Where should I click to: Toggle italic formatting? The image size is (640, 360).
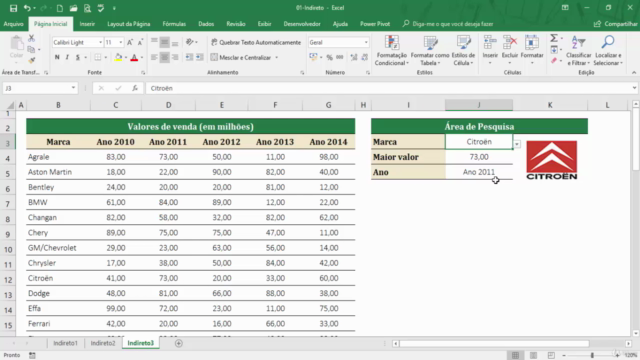(67, 58)
